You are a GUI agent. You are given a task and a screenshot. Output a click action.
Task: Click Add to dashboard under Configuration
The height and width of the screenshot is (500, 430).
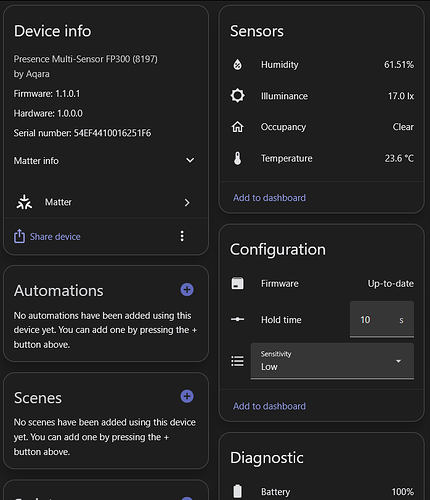click(x=269, y=406)
